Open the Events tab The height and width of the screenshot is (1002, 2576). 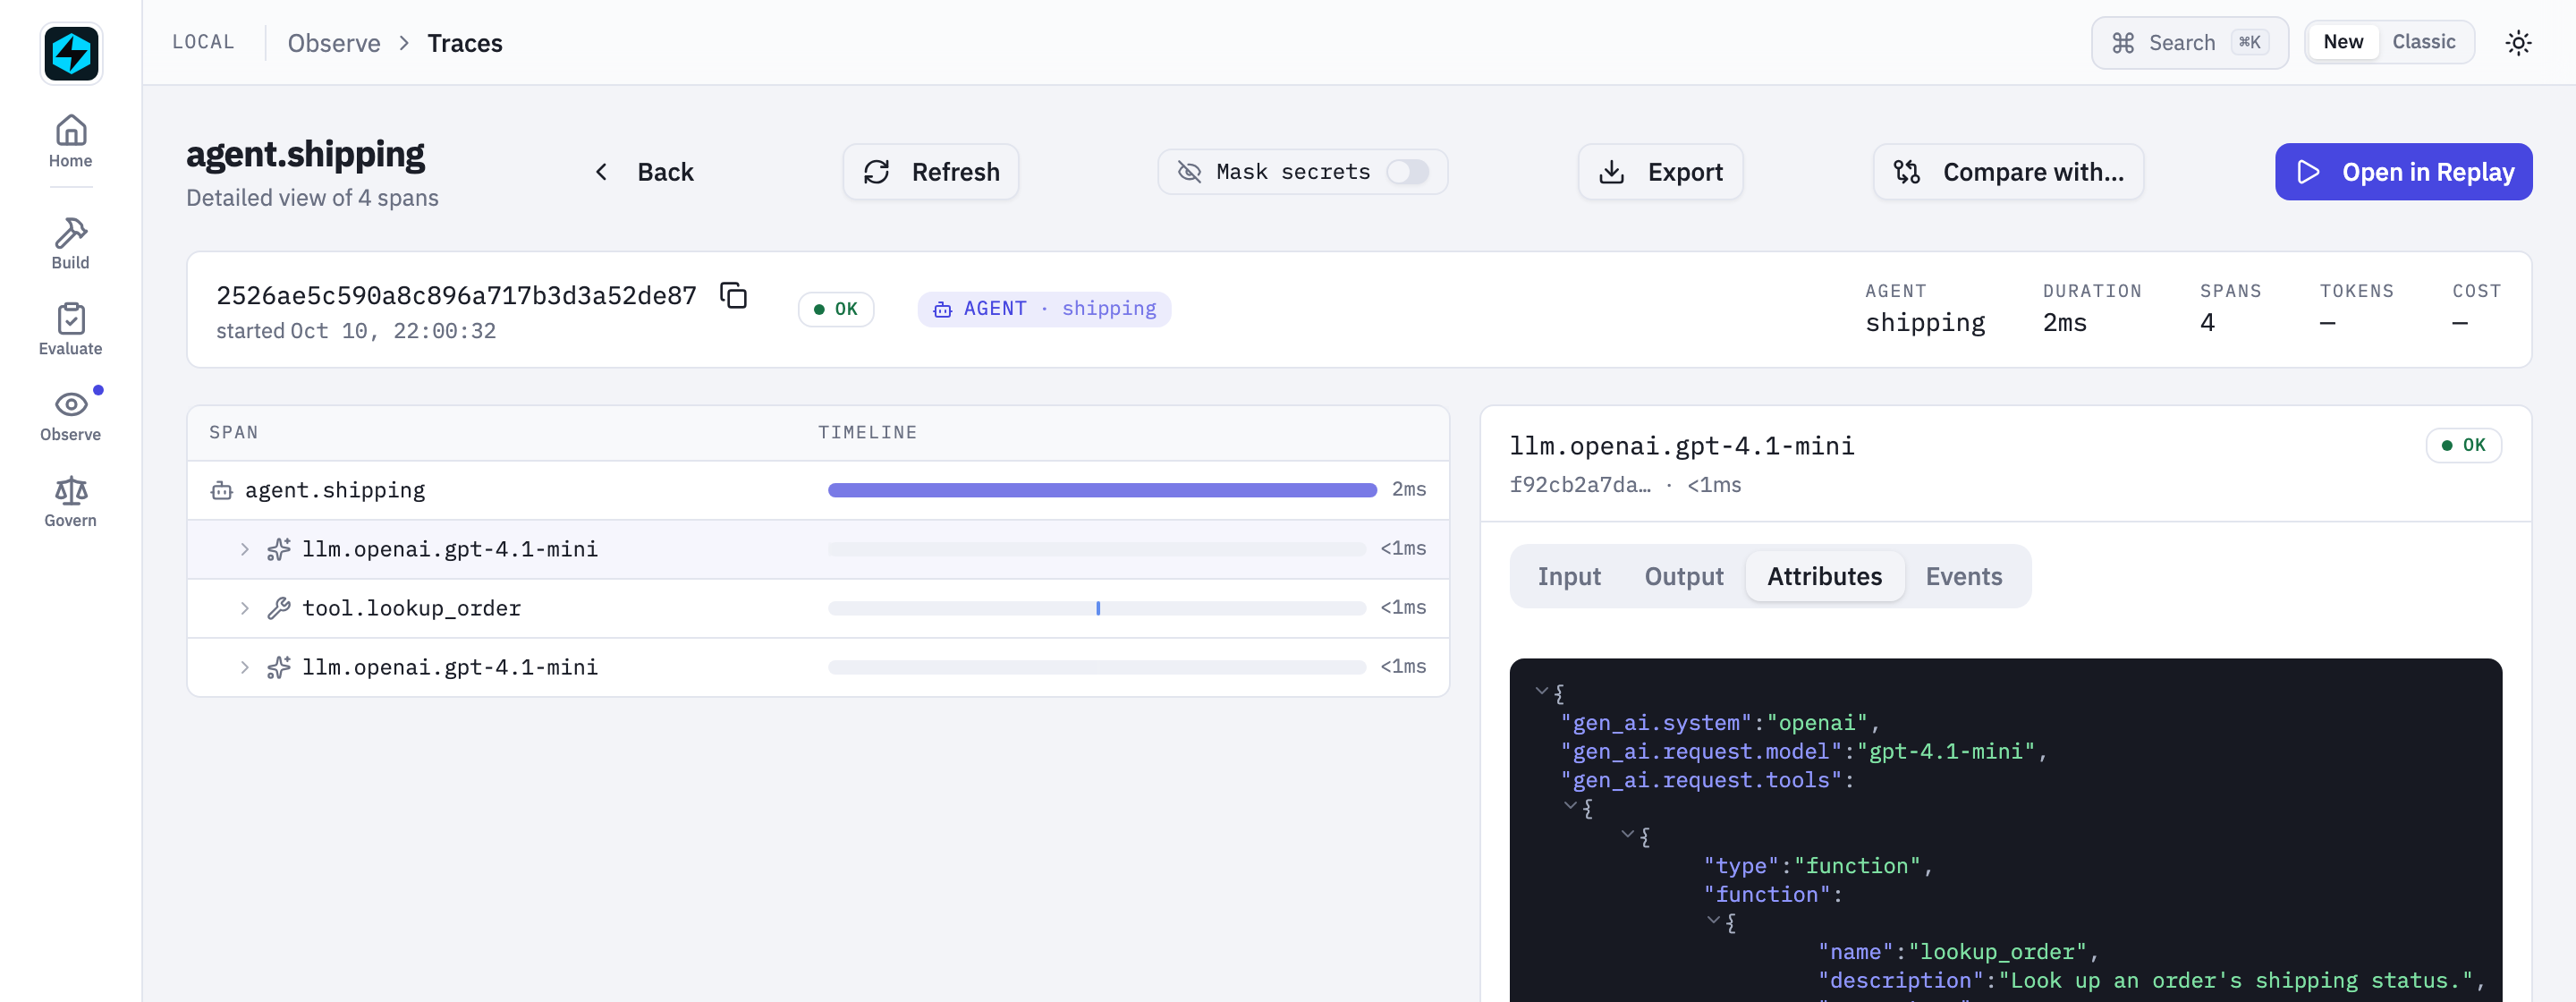(x=1963, y=577)
